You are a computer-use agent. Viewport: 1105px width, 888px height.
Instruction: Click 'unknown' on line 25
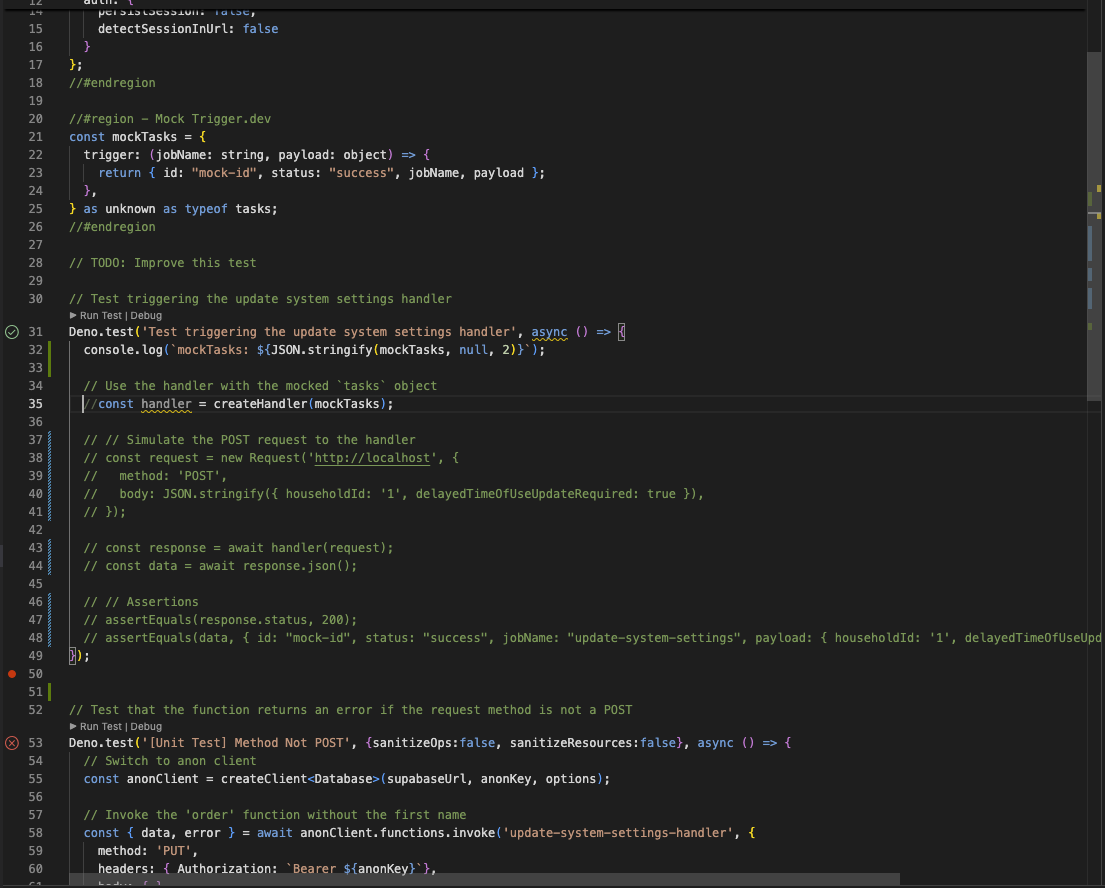point(130,209)
